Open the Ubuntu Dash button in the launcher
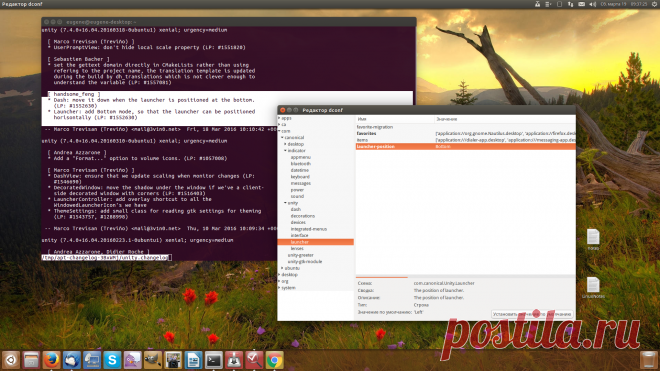Screen dimensions: 660x371 (11, 360)
